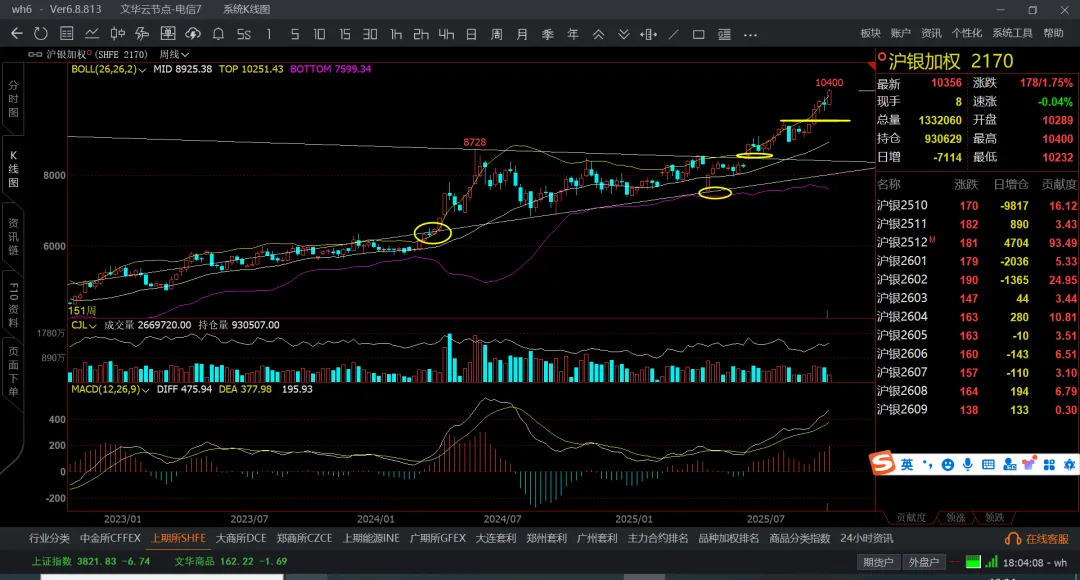Screen dimensions: 1080x580
Task: Refresh the chart with the reload icon
Action: pos(41,34)
